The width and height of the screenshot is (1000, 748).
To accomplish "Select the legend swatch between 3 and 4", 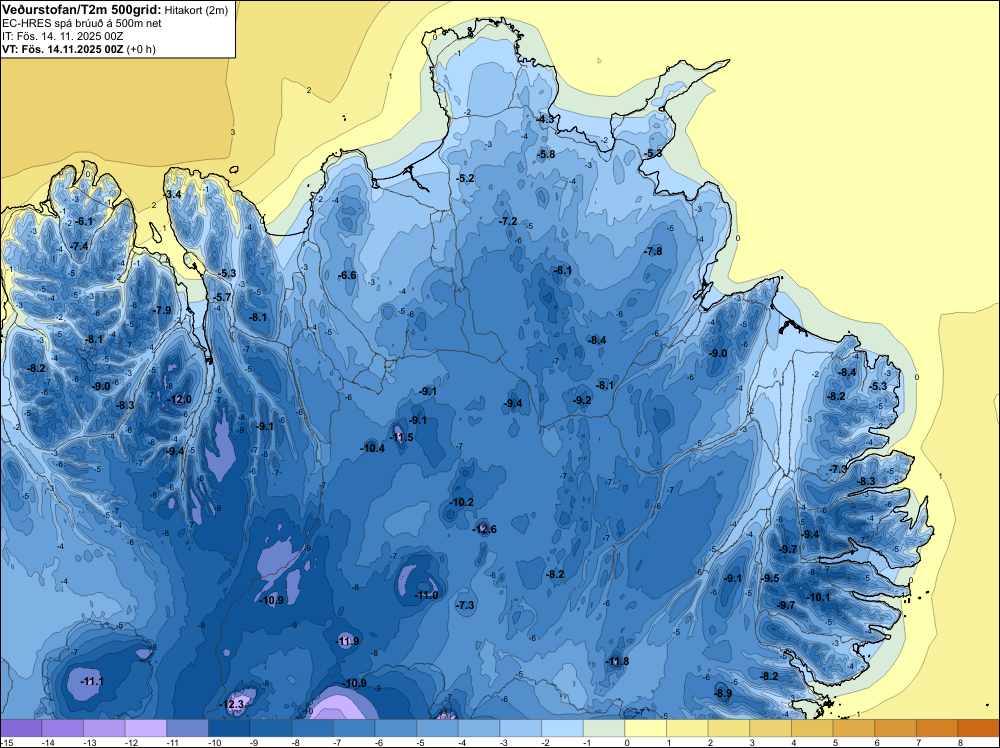I will click(771, 728).
